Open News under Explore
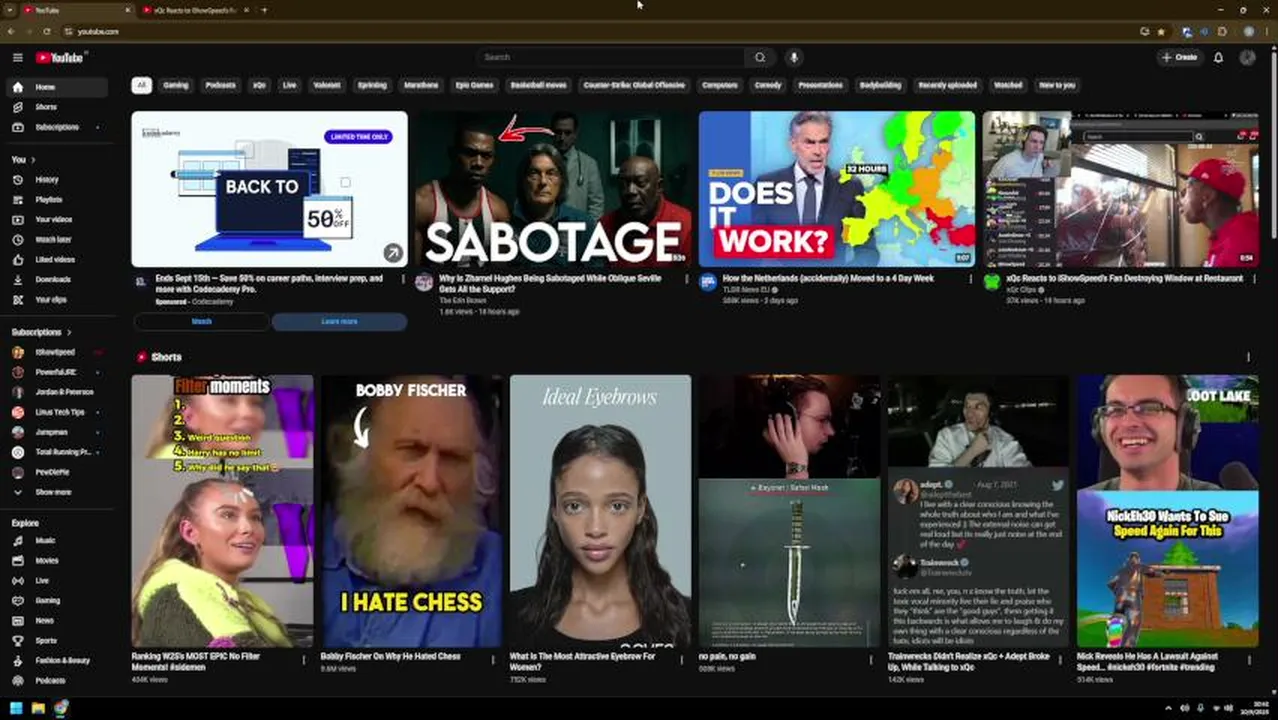 click(58, 620)
